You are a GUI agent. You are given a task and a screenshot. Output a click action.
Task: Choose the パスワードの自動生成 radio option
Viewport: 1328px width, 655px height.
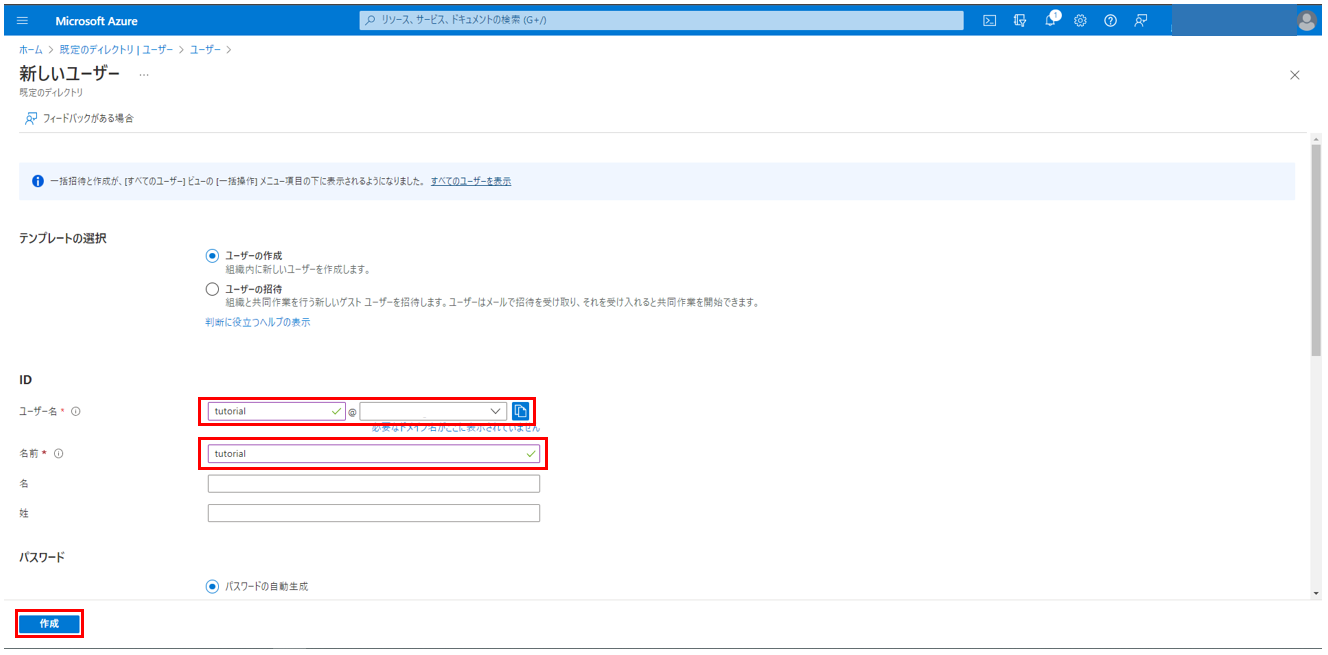click(212, 587)
